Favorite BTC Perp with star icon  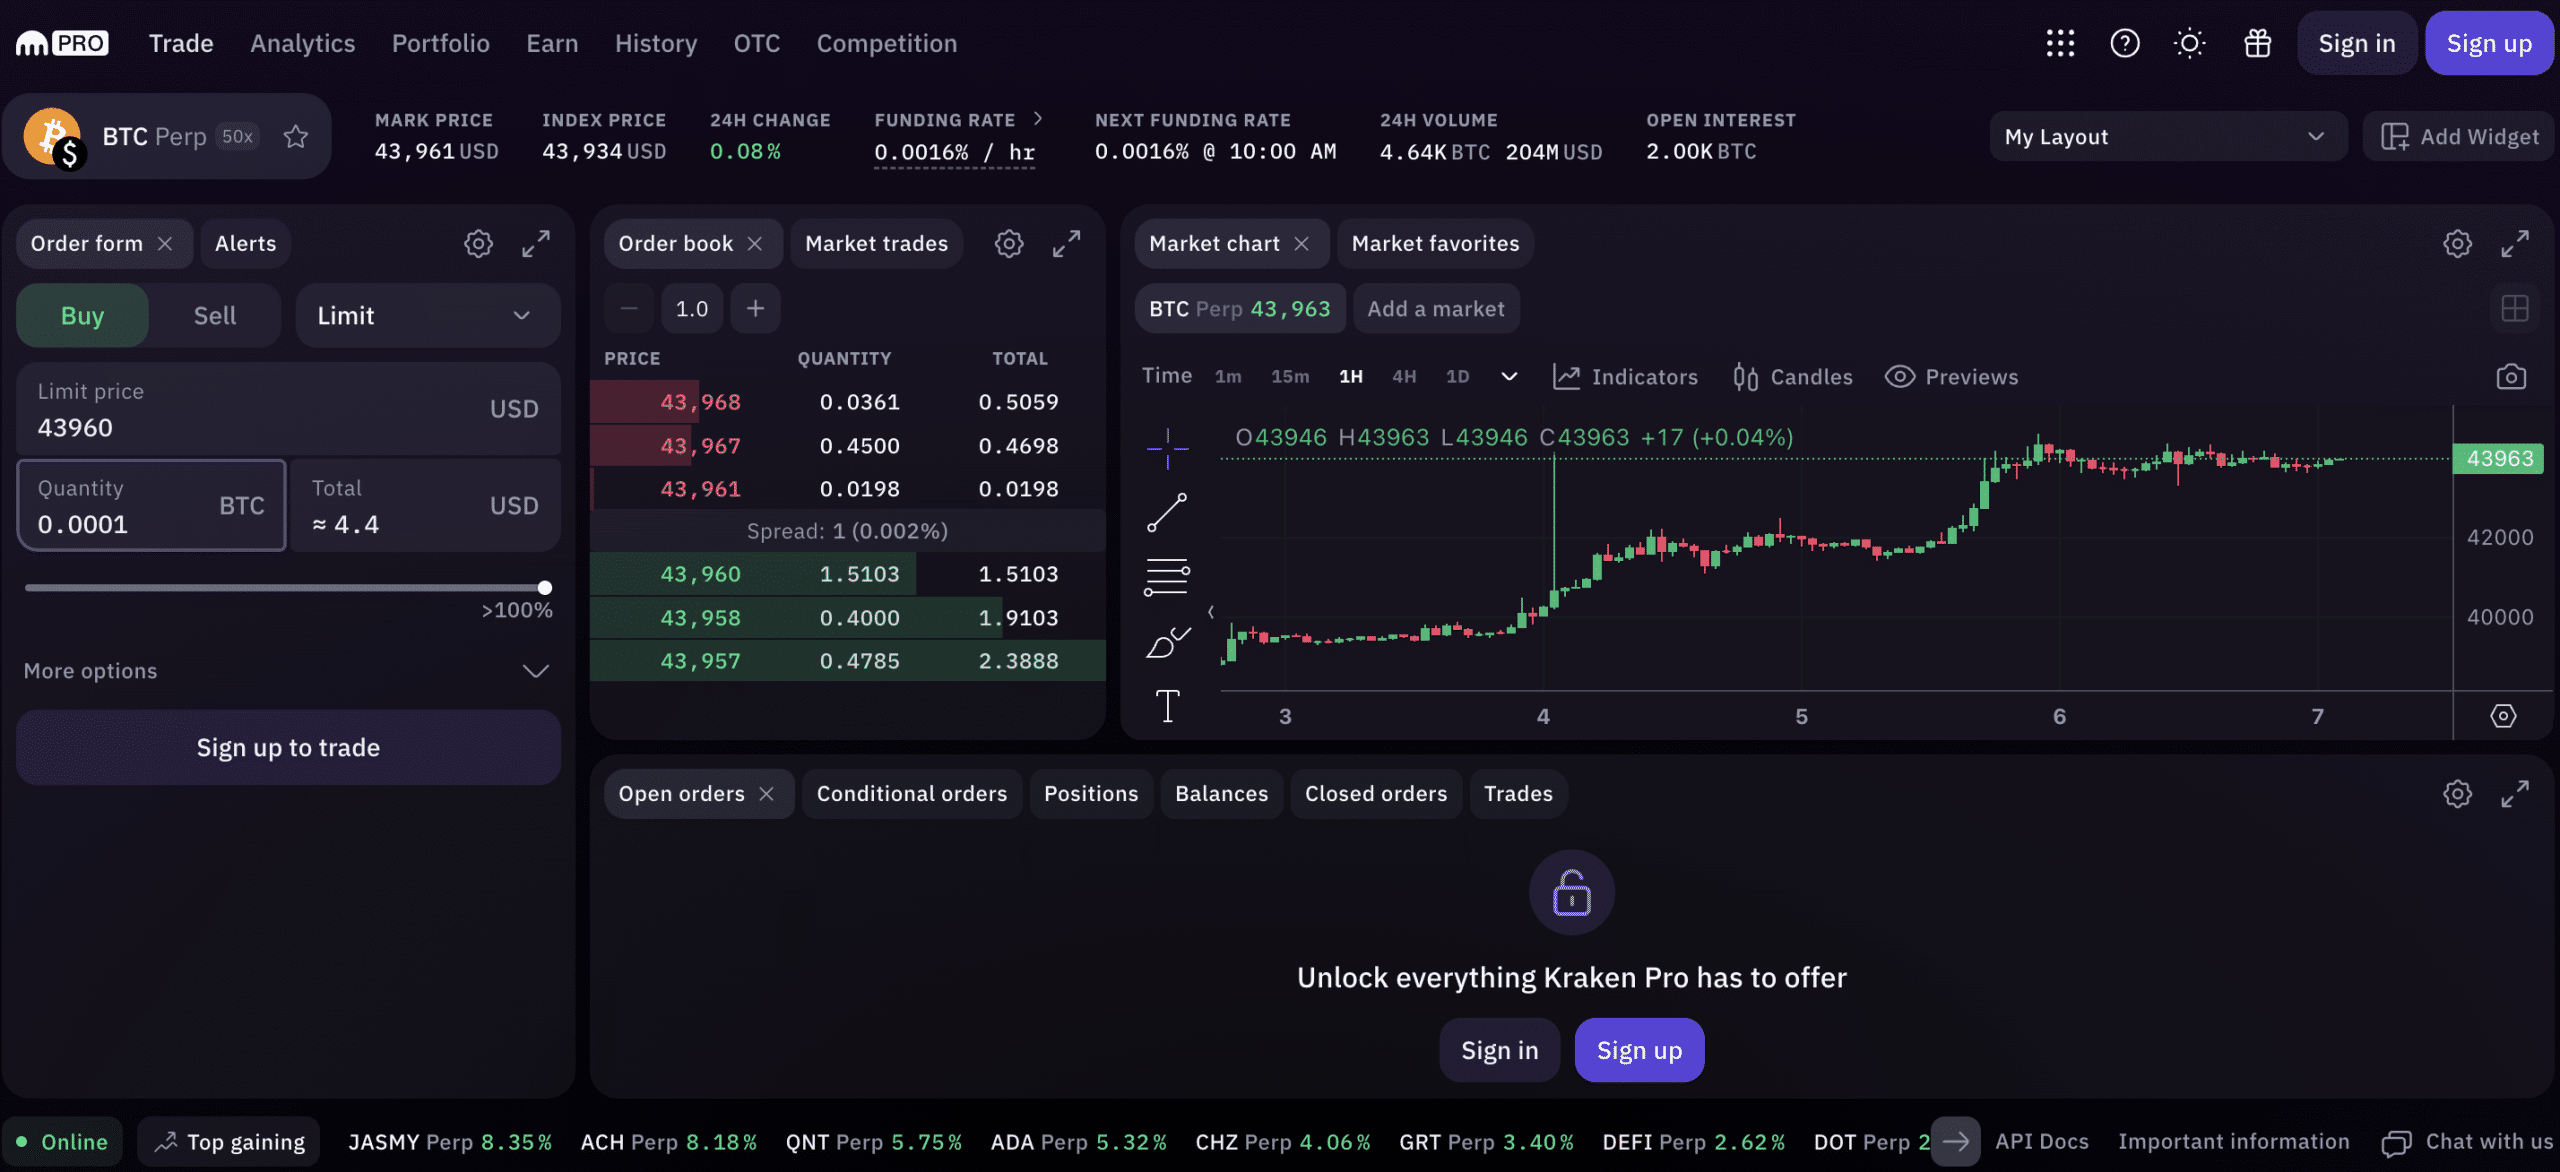coord(295,136)
